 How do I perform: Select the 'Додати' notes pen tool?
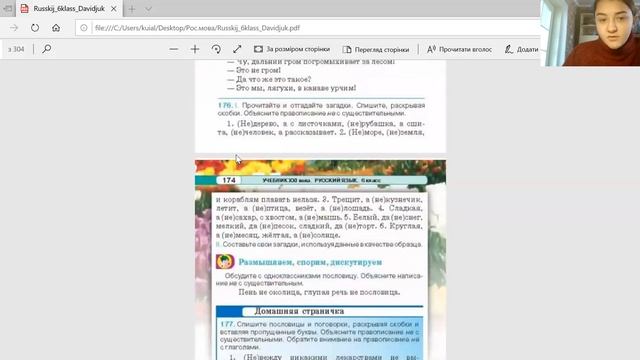coord(522,49)
